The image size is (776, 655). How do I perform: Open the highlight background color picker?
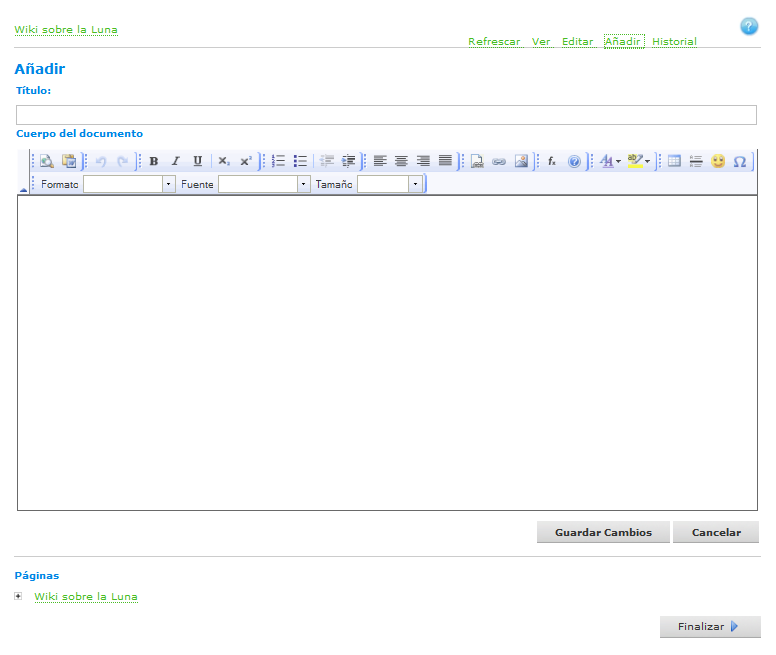click(638, 161)
